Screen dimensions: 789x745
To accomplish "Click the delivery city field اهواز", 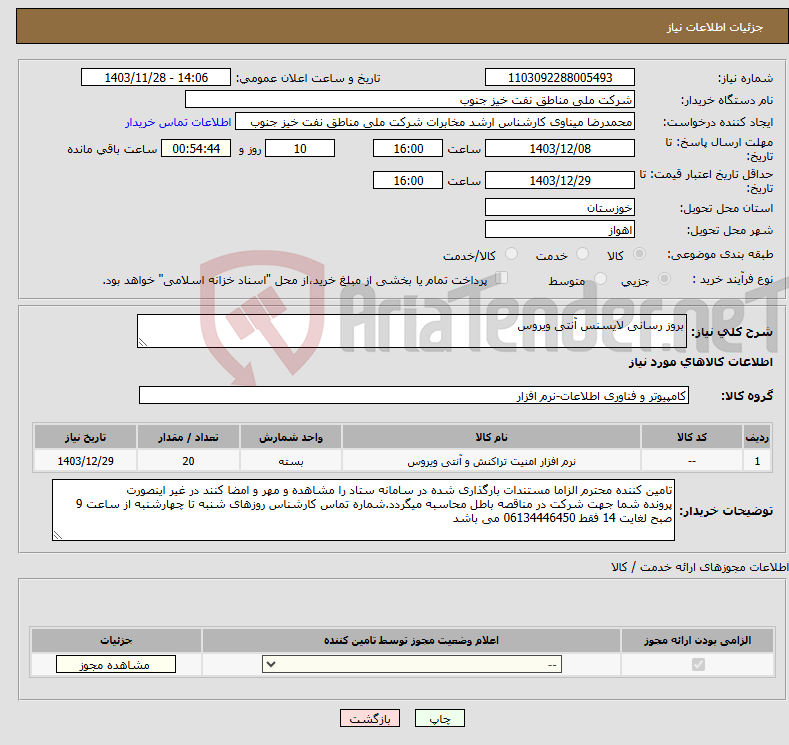I will click(560, 229).
